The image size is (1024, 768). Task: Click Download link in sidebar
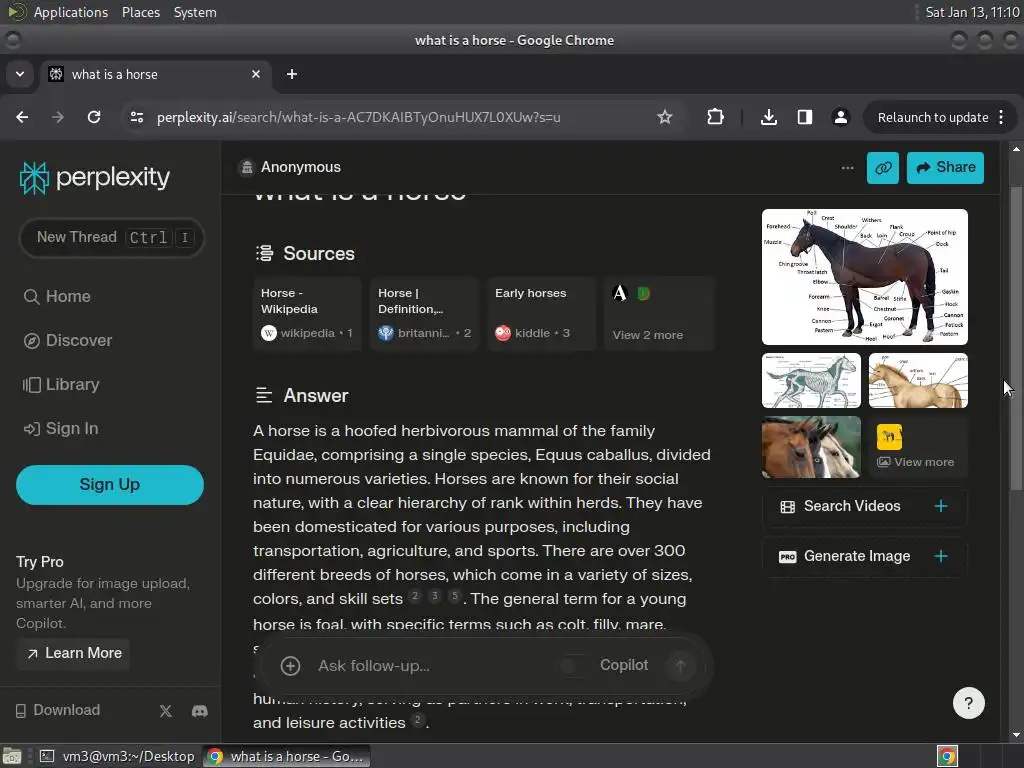(57, 710)
